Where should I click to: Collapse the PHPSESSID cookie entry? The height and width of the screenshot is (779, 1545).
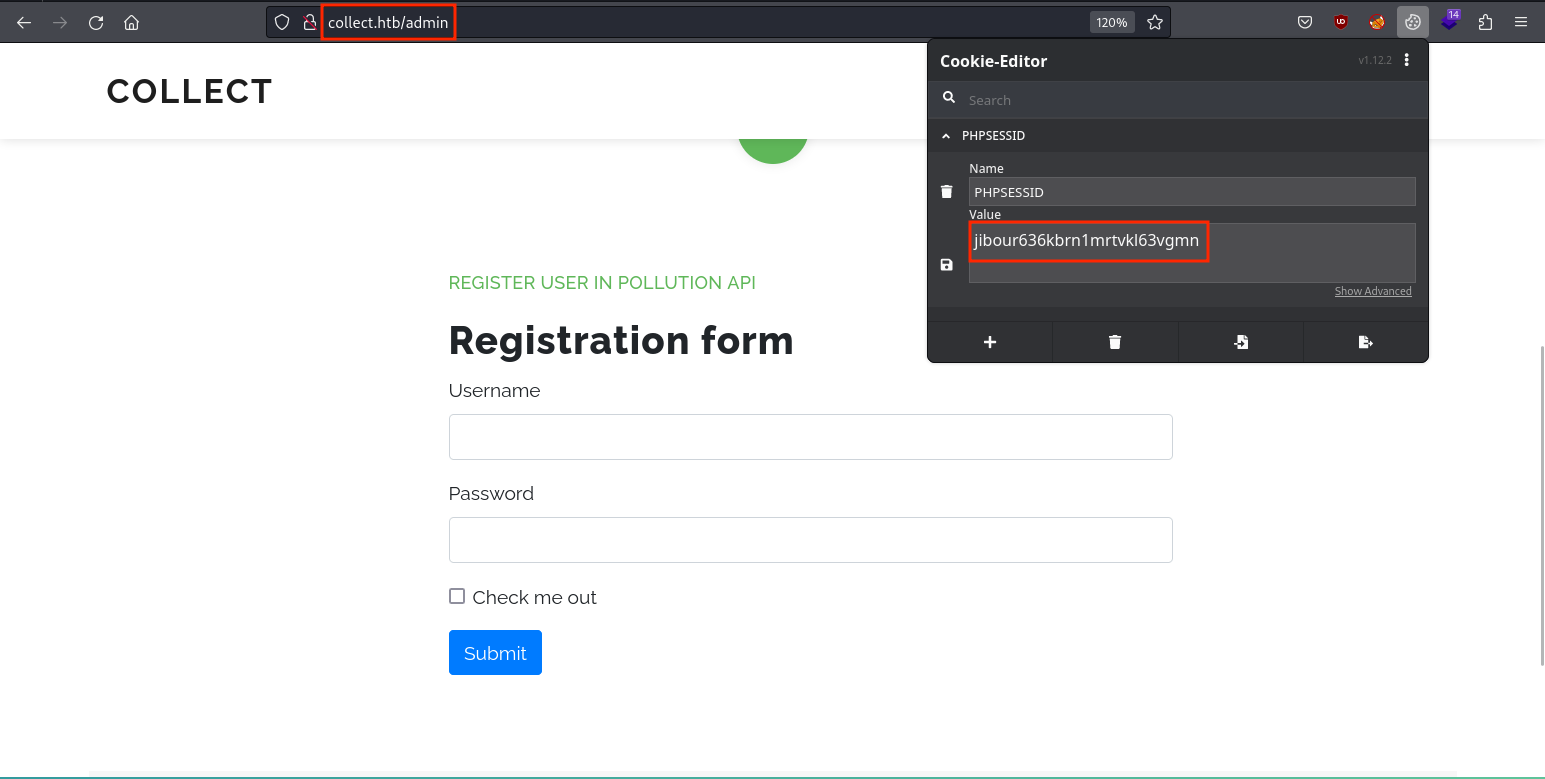[946, 135]
